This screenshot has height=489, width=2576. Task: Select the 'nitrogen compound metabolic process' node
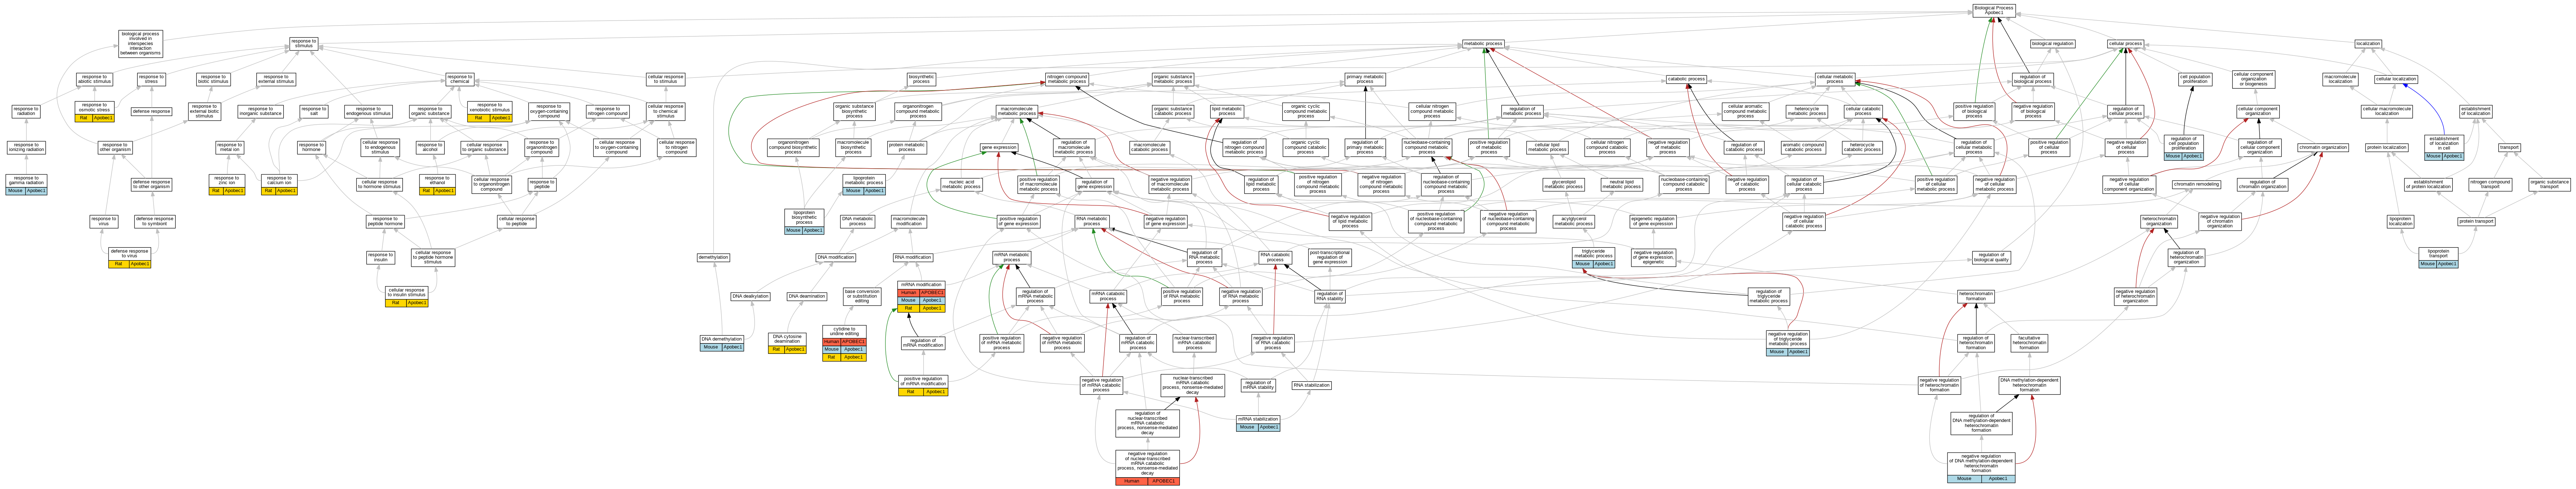(x=1067, y=79)
